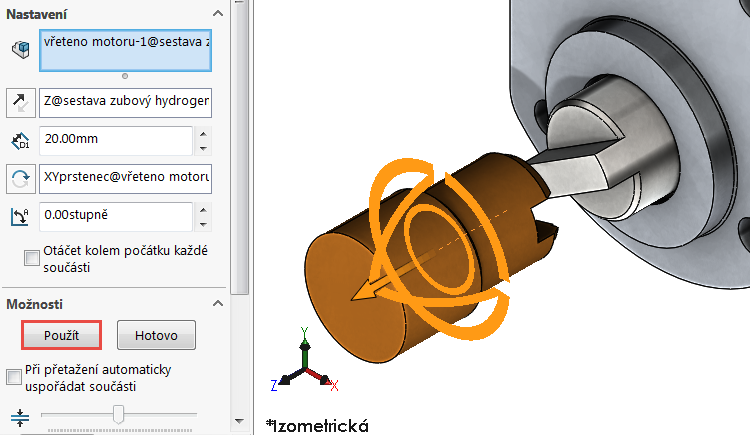Click the Použít button
750x435 pixels.
(x=61, y=335)
